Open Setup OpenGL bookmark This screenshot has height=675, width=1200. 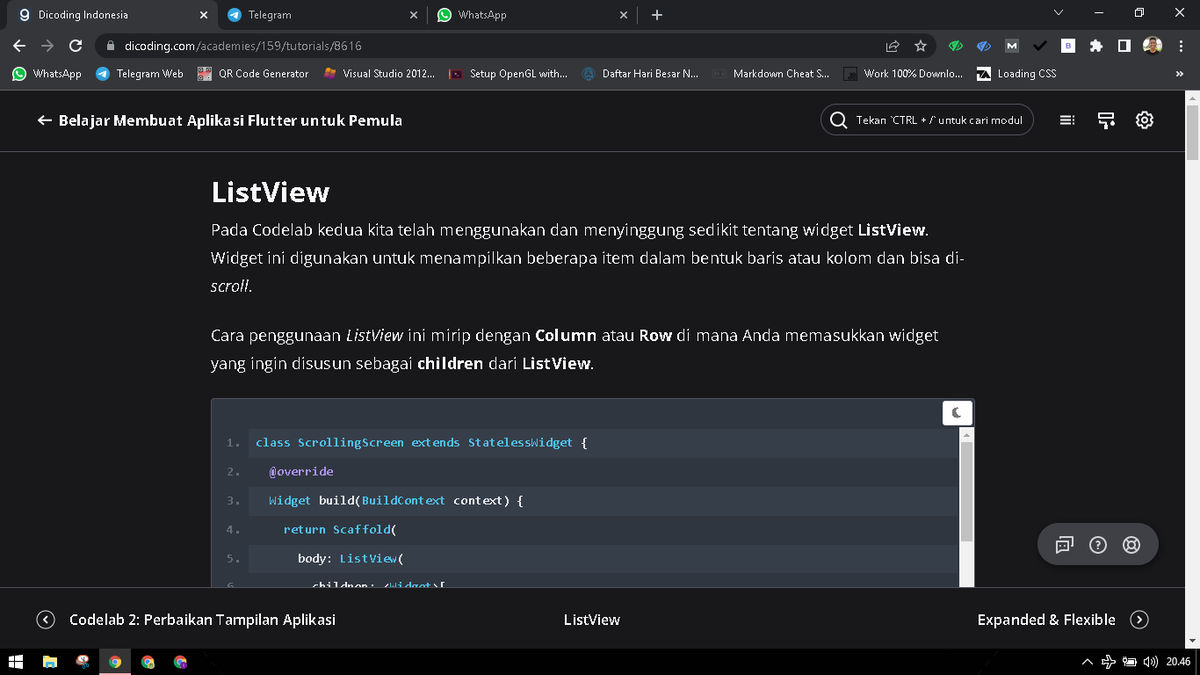pyautogui.click(x=508, y=73)
